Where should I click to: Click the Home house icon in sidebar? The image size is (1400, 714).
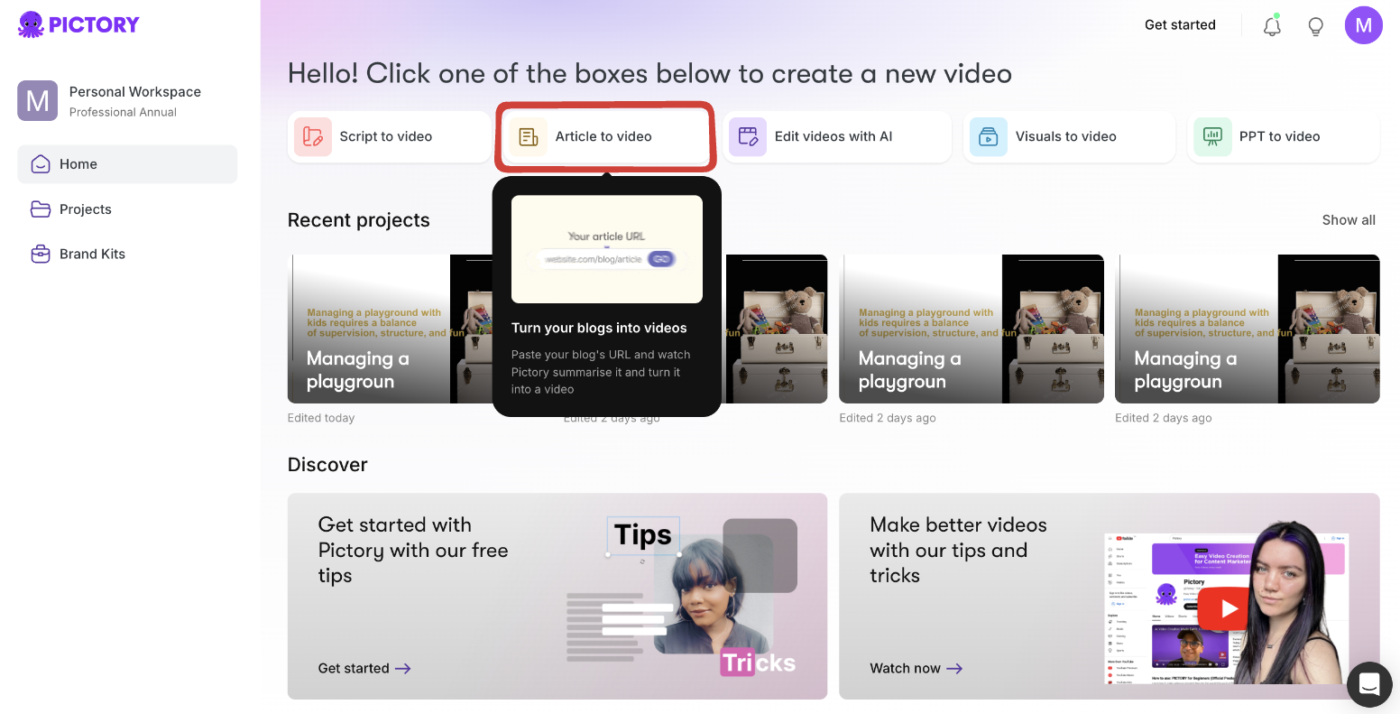pos(40,164)
